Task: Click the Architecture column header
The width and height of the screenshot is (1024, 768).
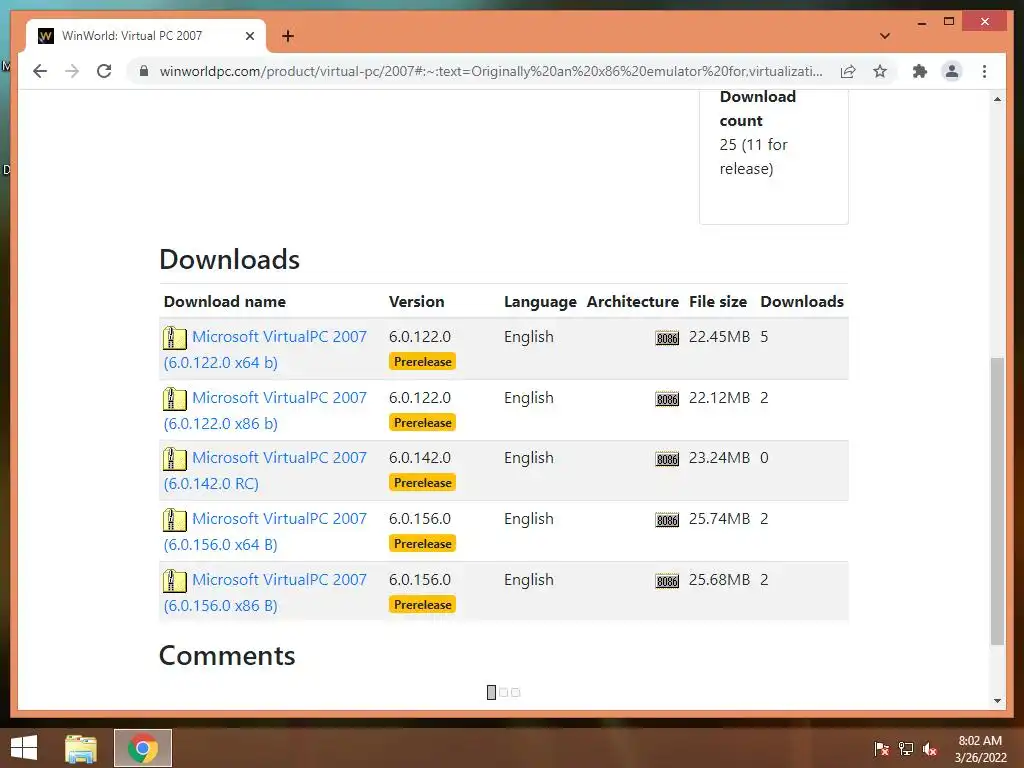Action: [633, 302]
